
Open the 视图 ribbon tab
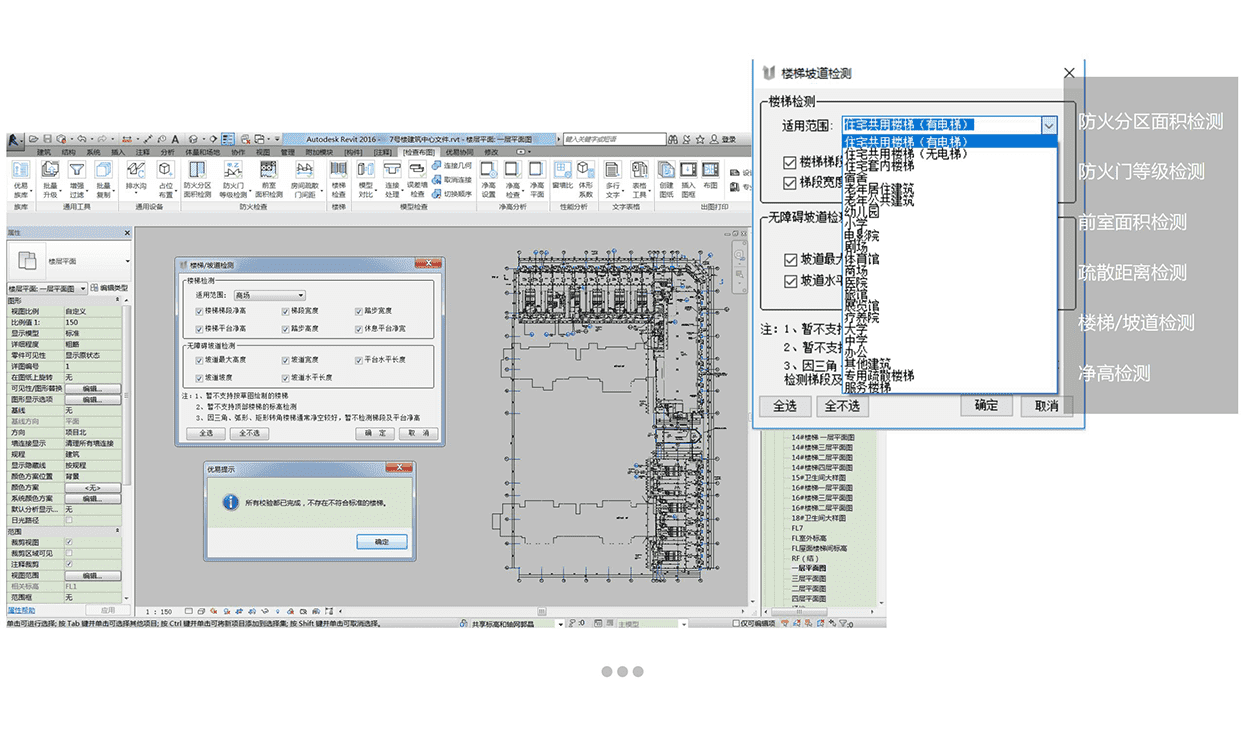[262, 151]
